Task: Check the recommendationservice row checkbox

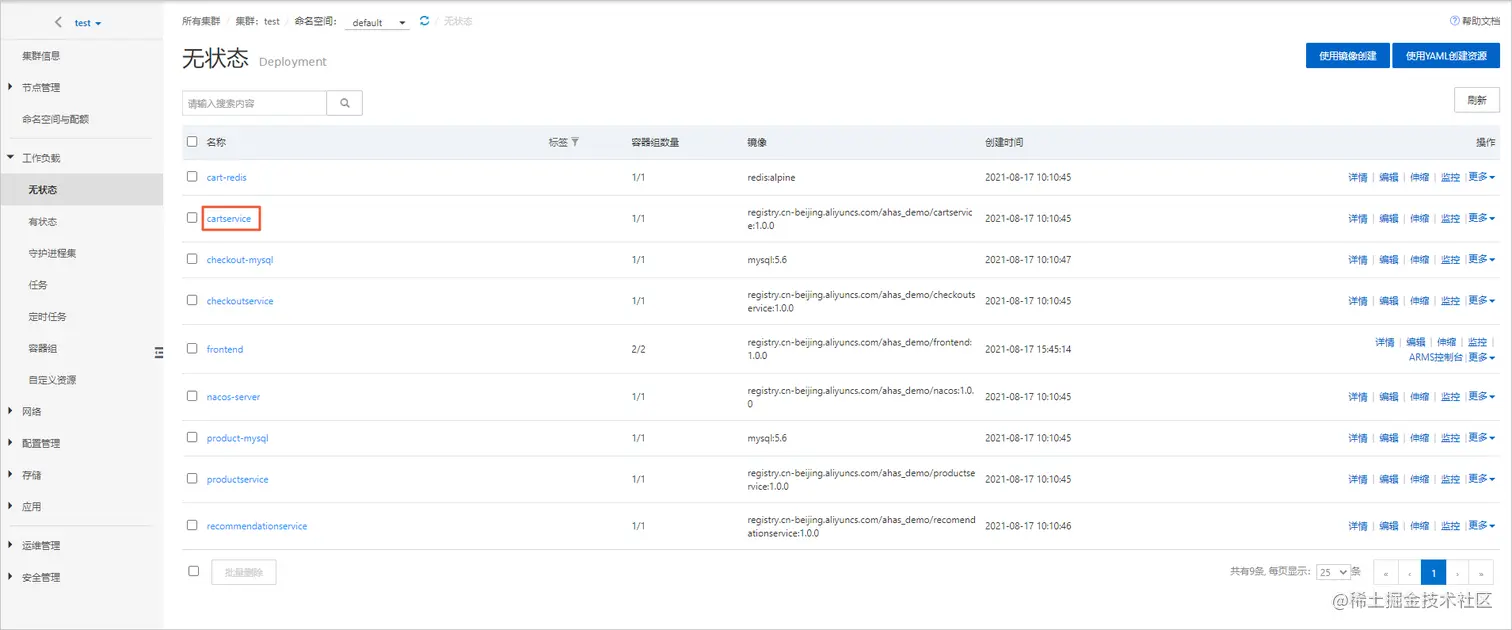Action: pos(192,525)
